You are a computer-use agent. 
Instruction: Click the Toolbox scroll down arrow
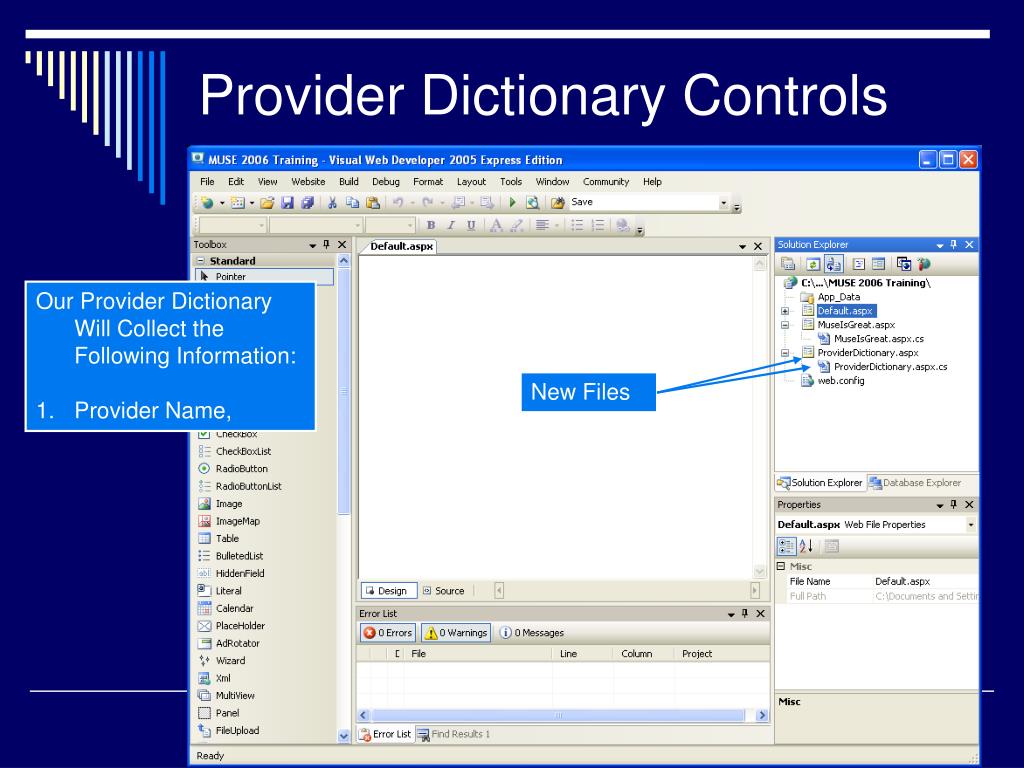click(344, 736)
